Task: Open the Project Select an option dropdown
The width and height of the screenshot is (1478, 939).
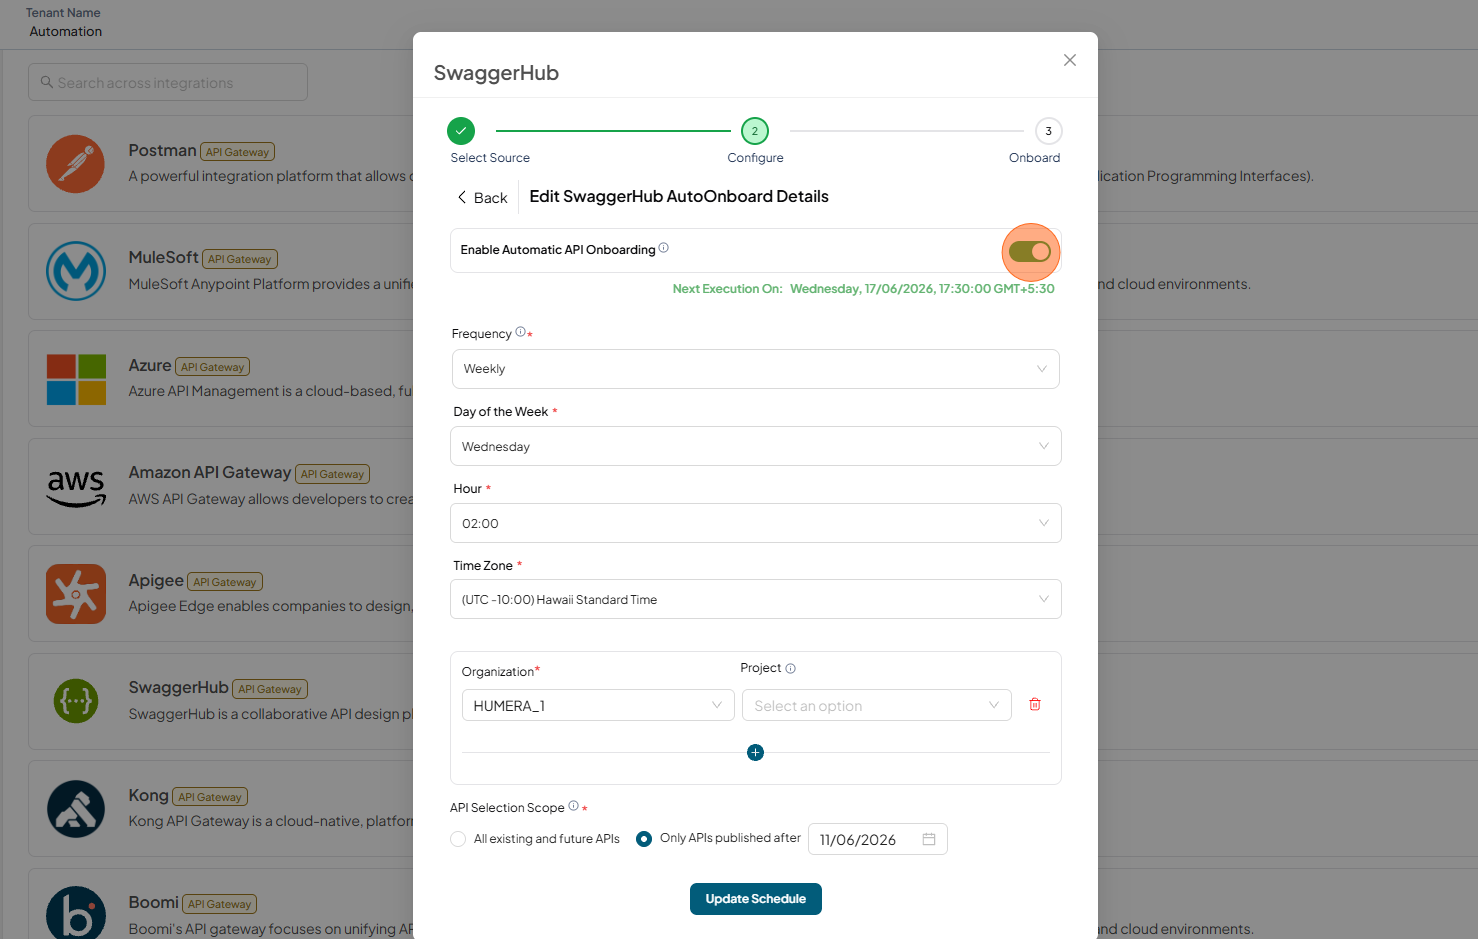Action: tap(876, 705)
